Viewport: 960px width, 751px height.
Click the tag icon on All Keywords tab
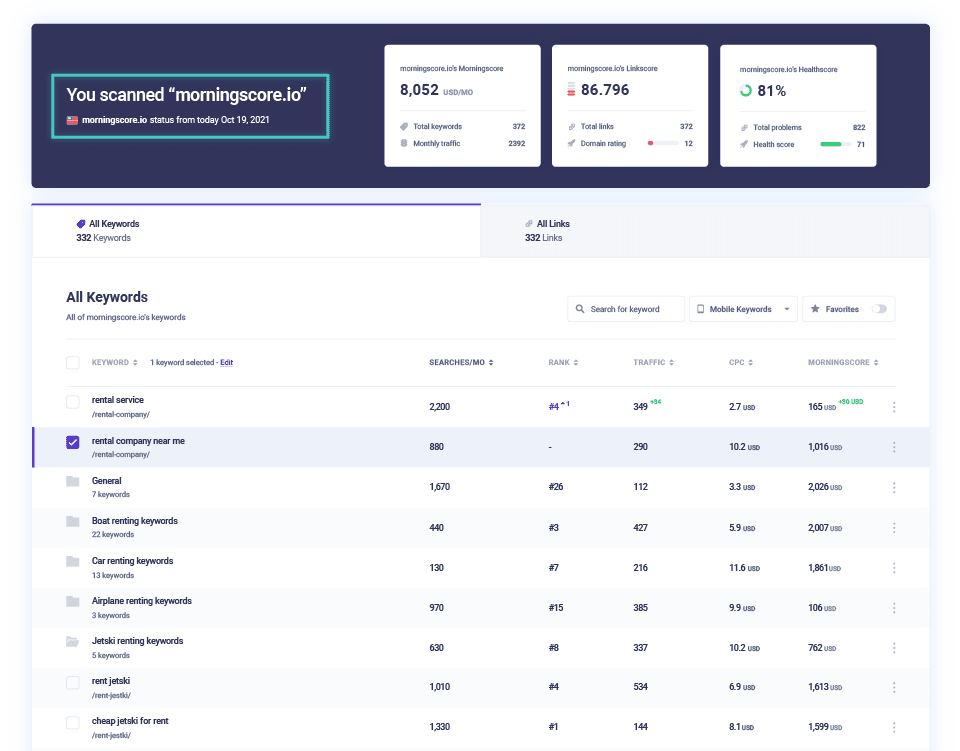(81, 224)
